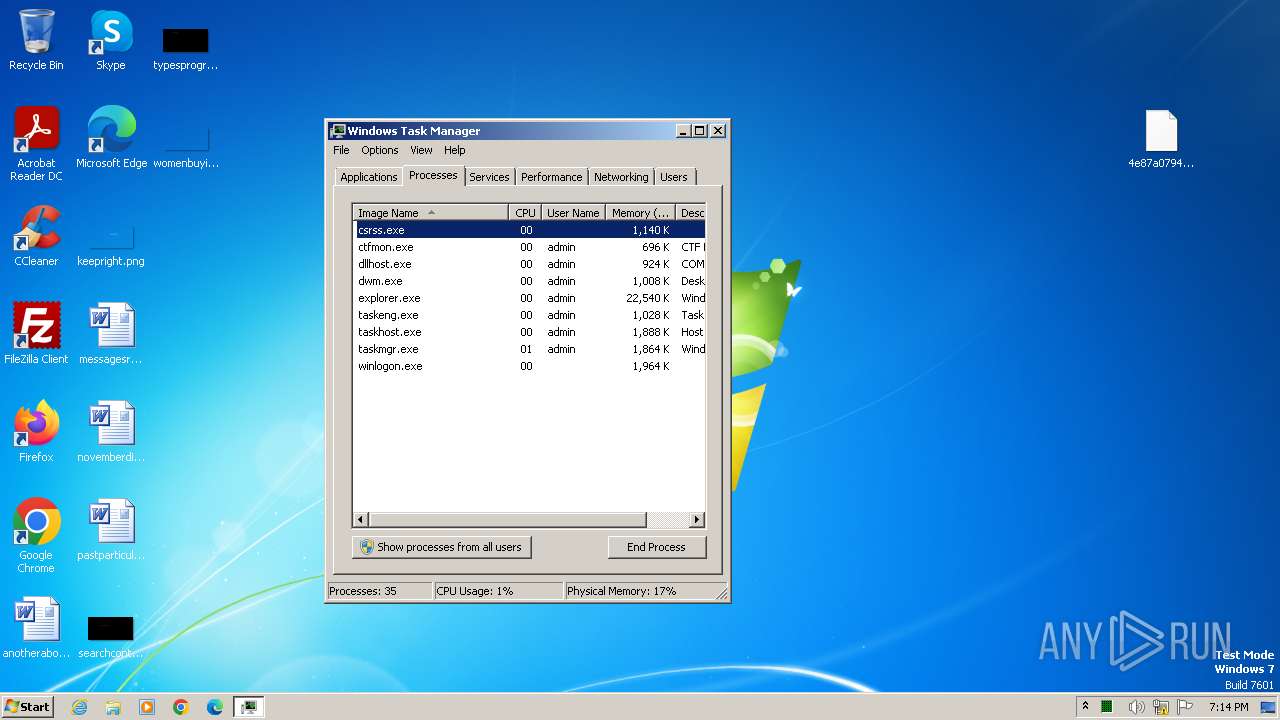Image resolution: width=1280 pixels, height=720 pixels.
Task: Sort processes by CPU column
Action: pyautogui.click(x=525, y=213)
